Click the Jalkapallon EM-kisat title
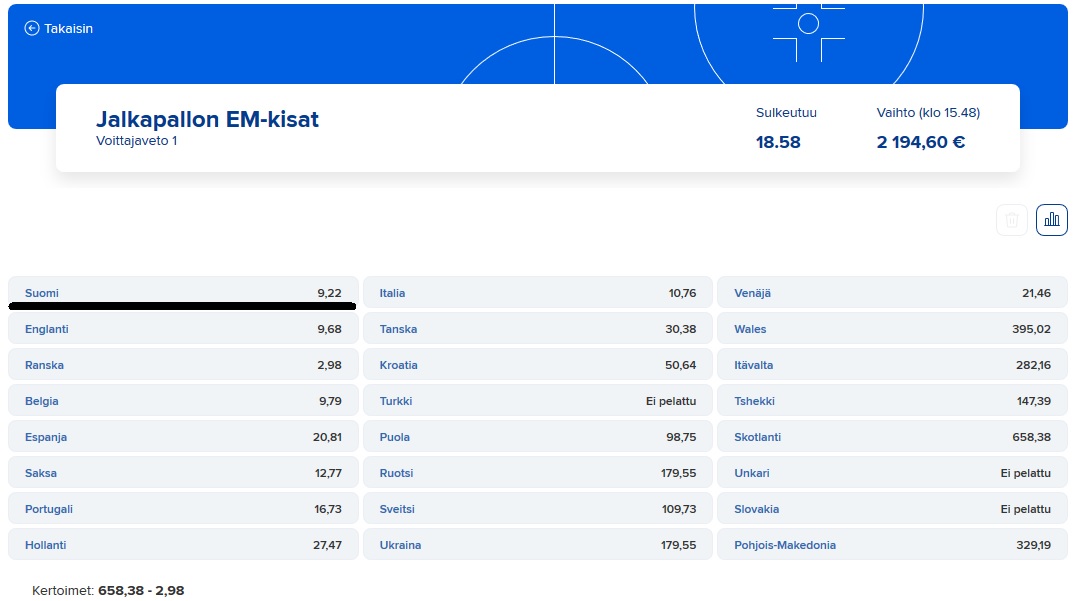 pos(207,120)
